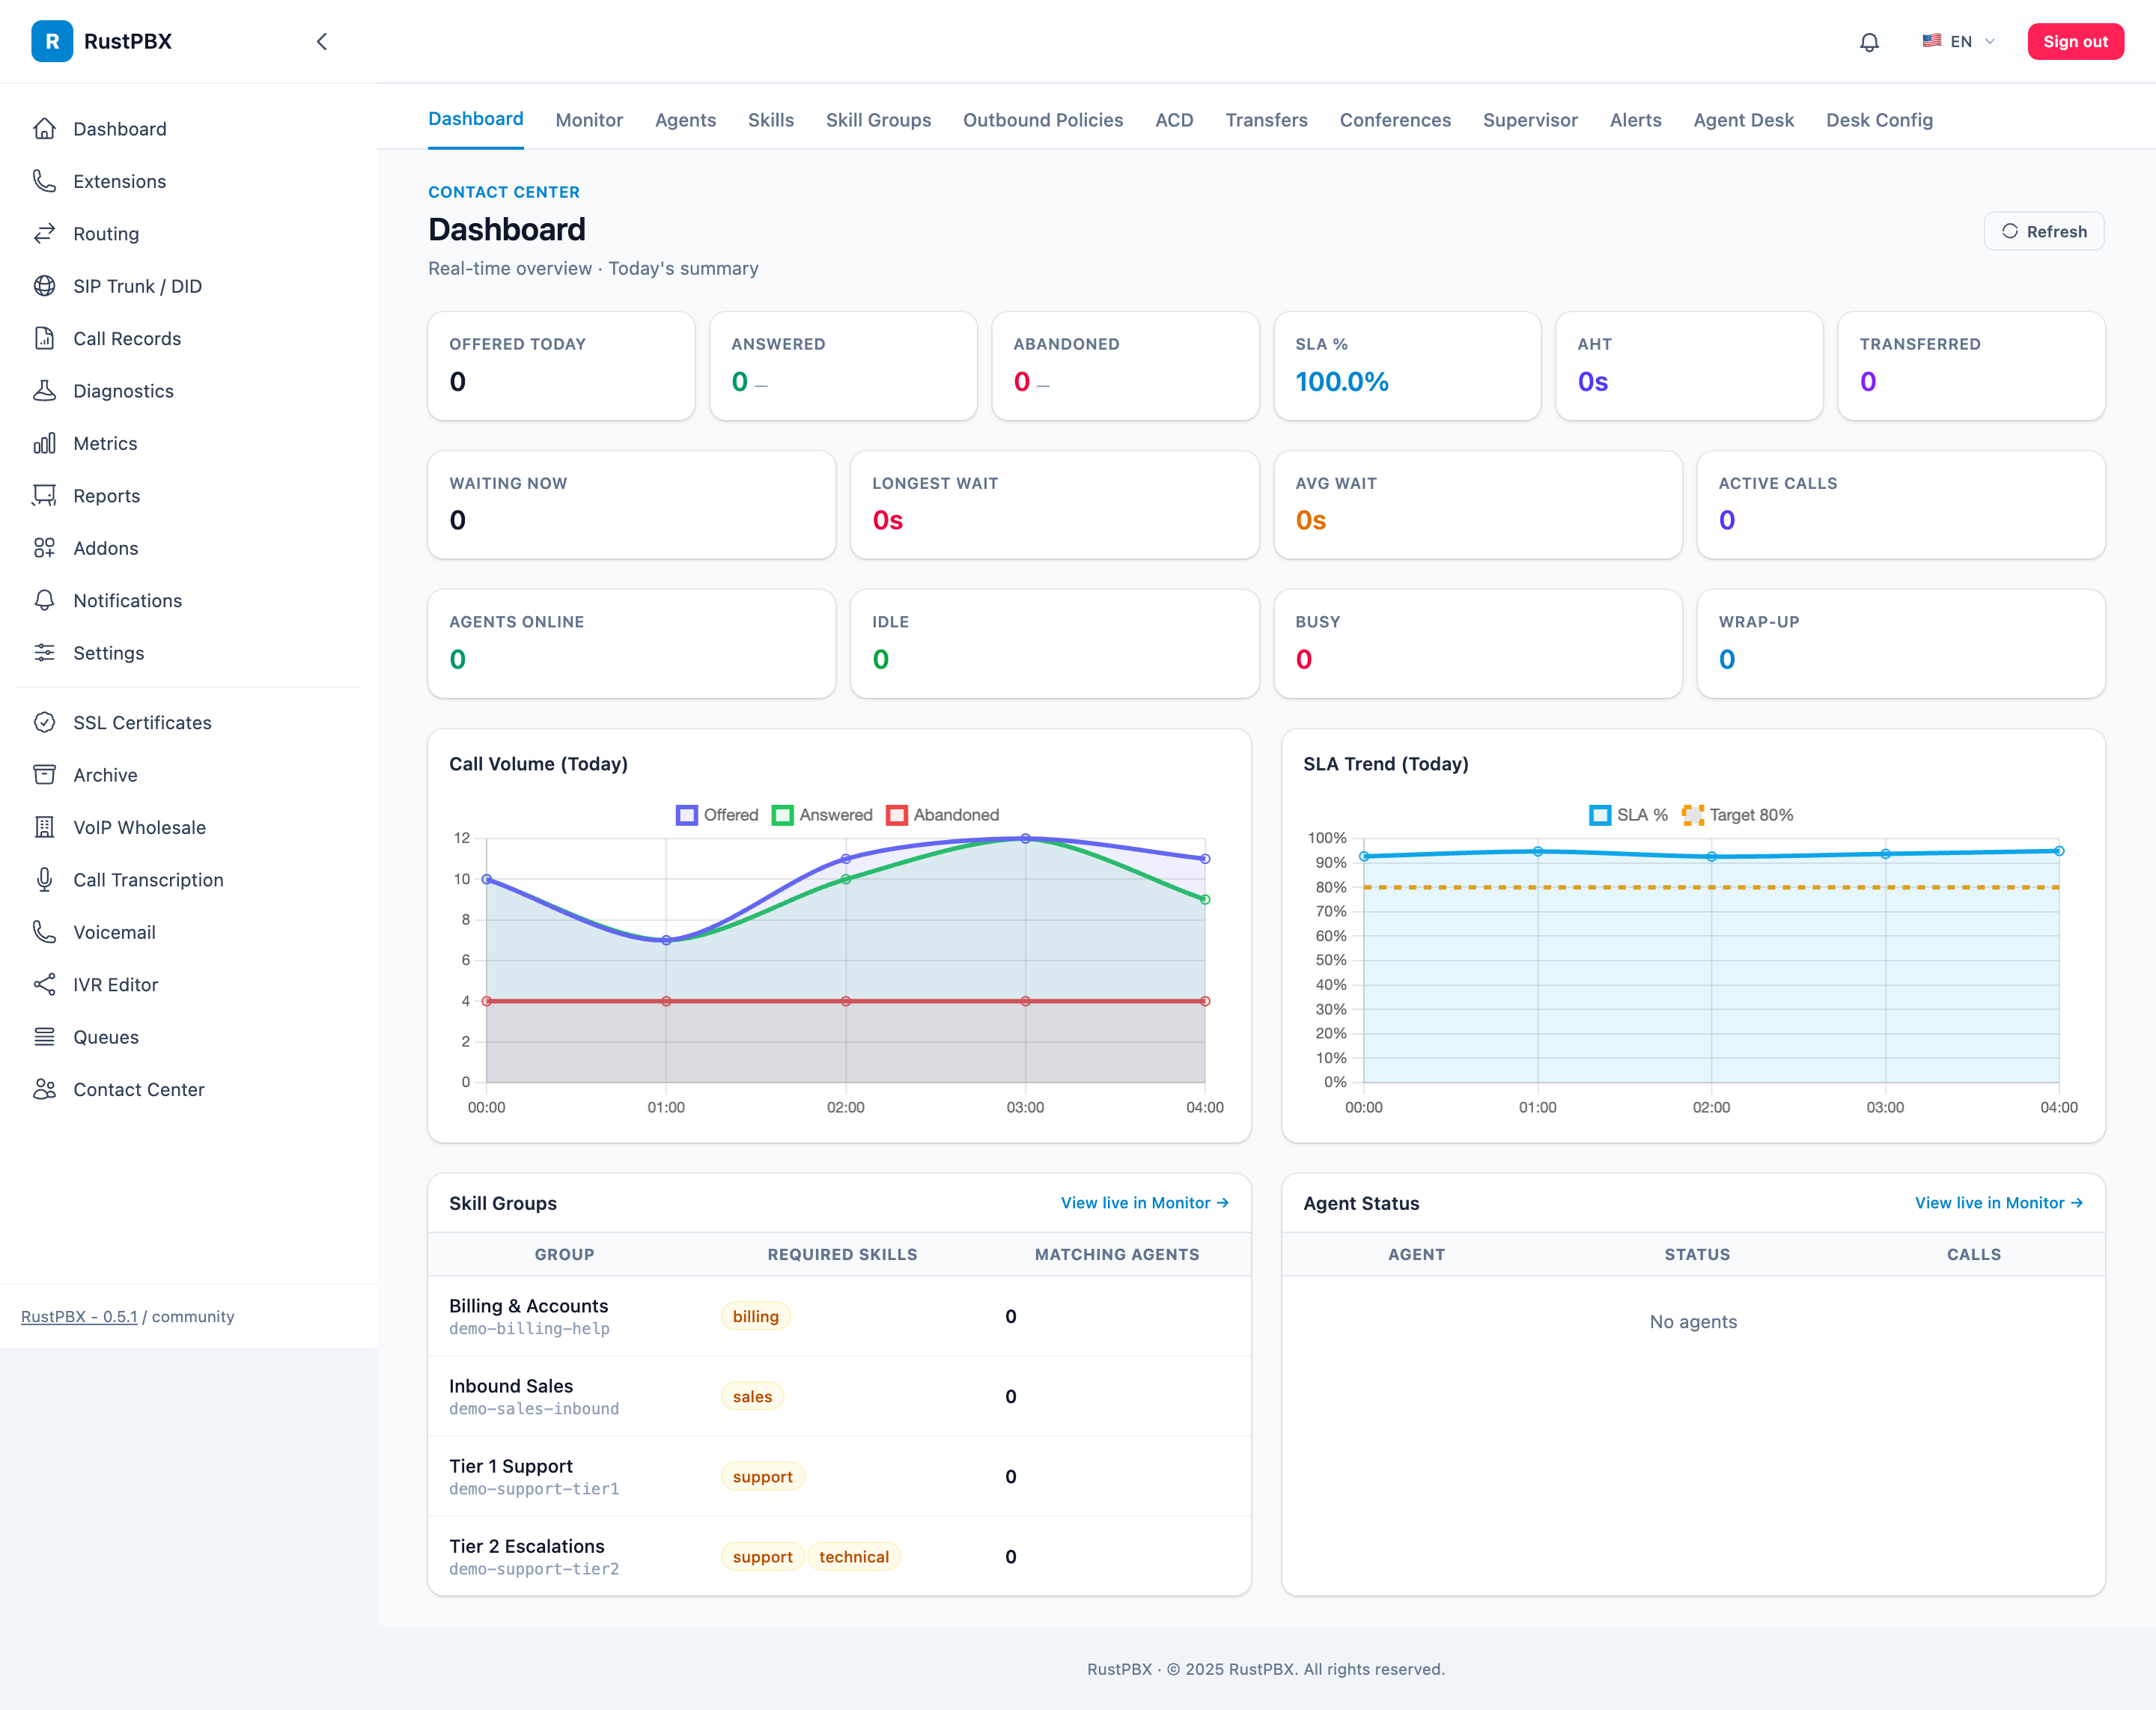Image resolution: width=2156 pixels, height=1710 pixels.
Task: Click the Billing & Accounts group row
Action: 839,1316
